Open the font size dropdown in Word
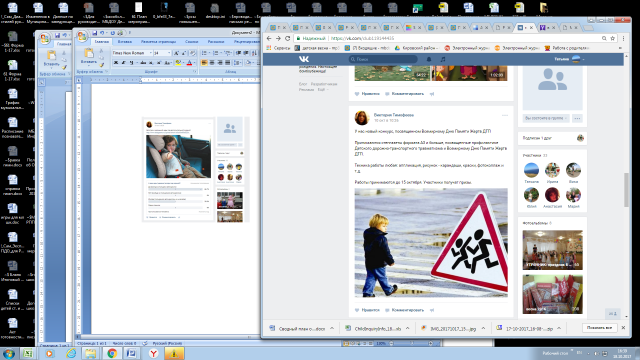Image resolution: width=640 pixels, height=360 pixels. pyautogui.click(x=169, y=53)
